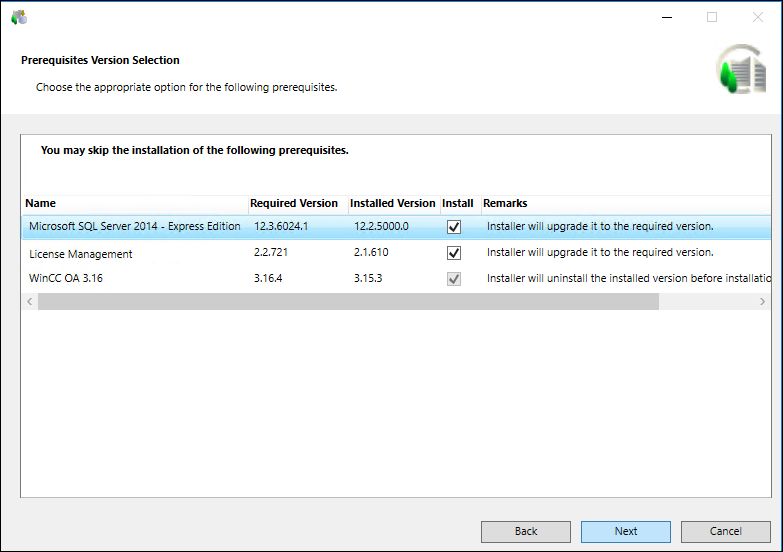
Task: Toggle the License Management install checkbox
Action: click(454, 253)
